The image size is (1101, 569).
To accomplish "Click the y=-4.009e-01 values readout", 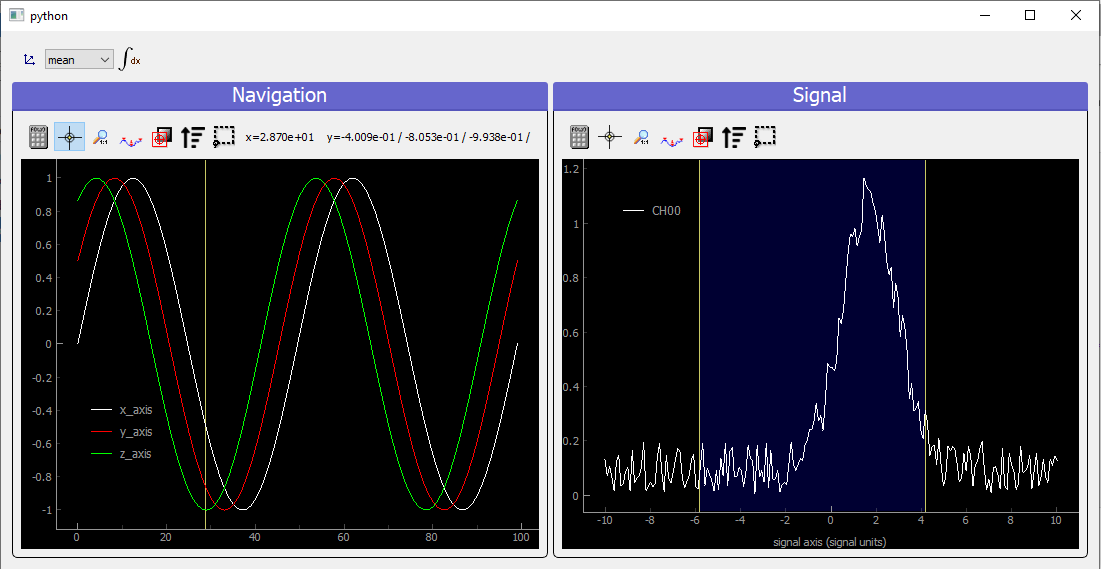I will pos(428,137).
